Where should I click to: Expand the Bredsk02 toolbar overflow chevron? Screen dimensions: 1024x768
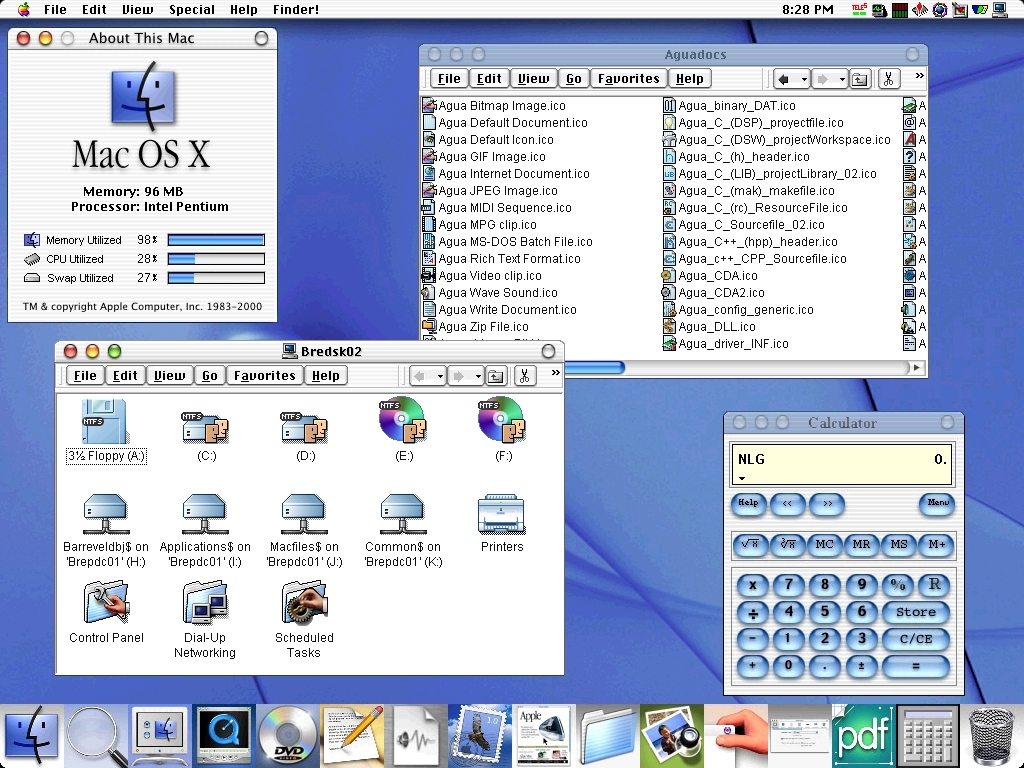point(555,372)
